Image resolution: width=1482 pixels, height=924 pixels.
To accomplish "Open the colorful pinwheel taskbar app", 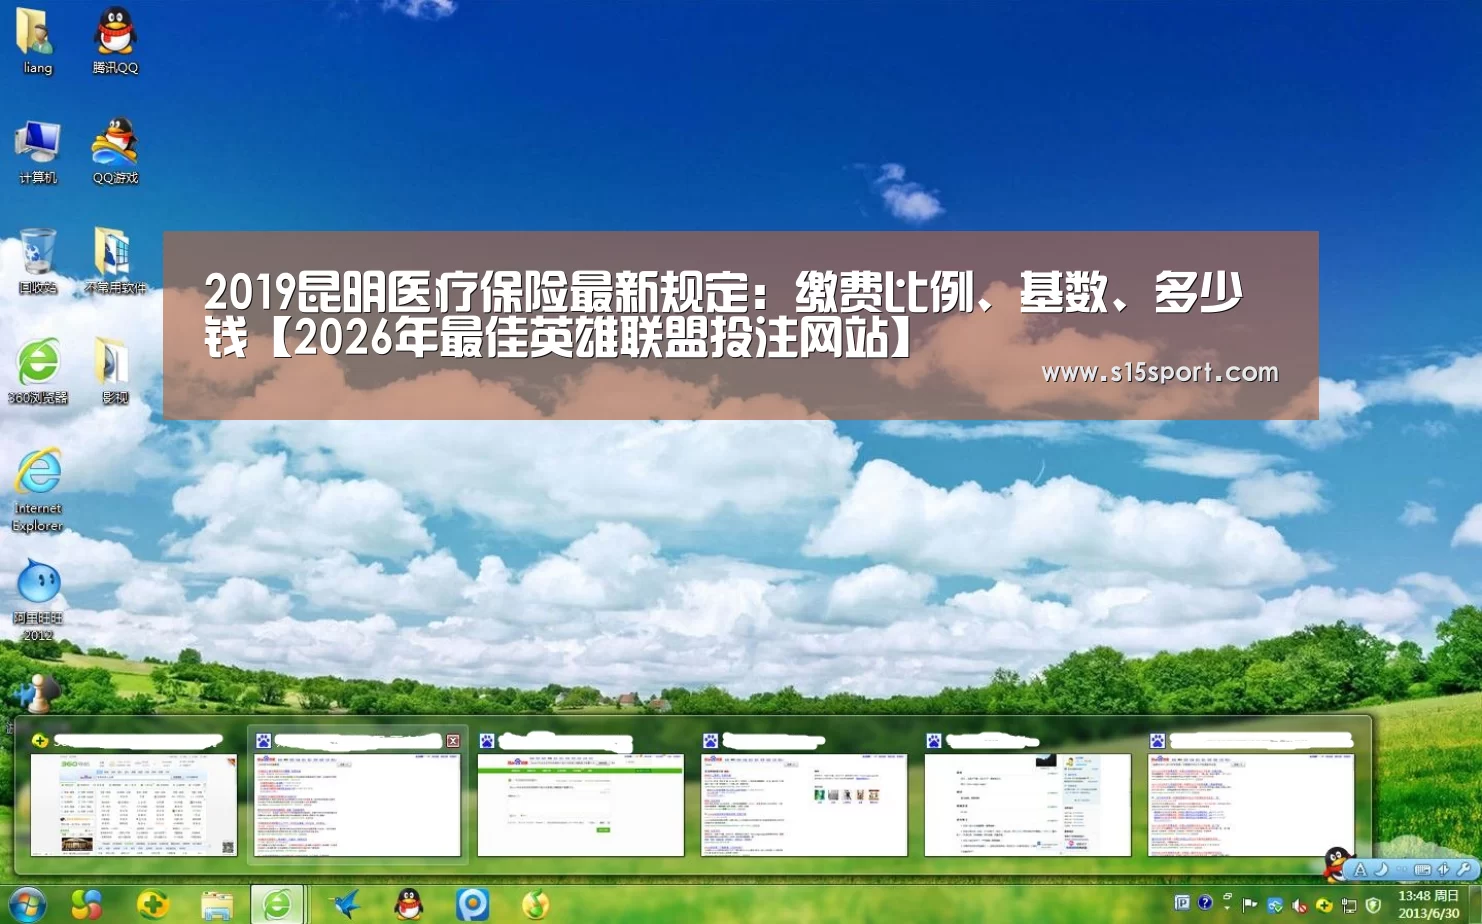I will pyautogui.click(x=87, y=905).
